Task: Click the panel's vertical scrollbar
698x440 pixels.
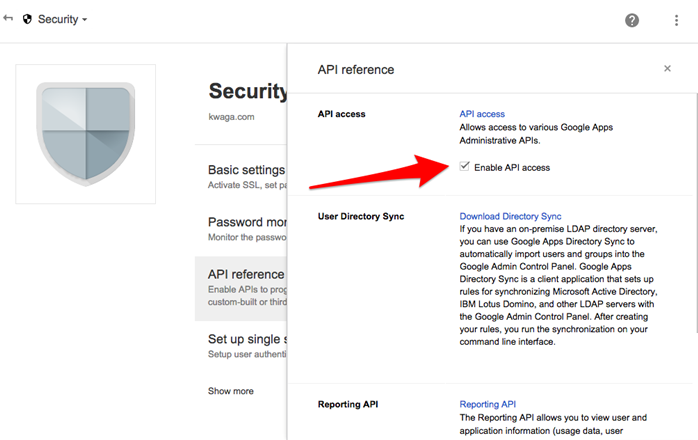Action: tap(696, 213)
